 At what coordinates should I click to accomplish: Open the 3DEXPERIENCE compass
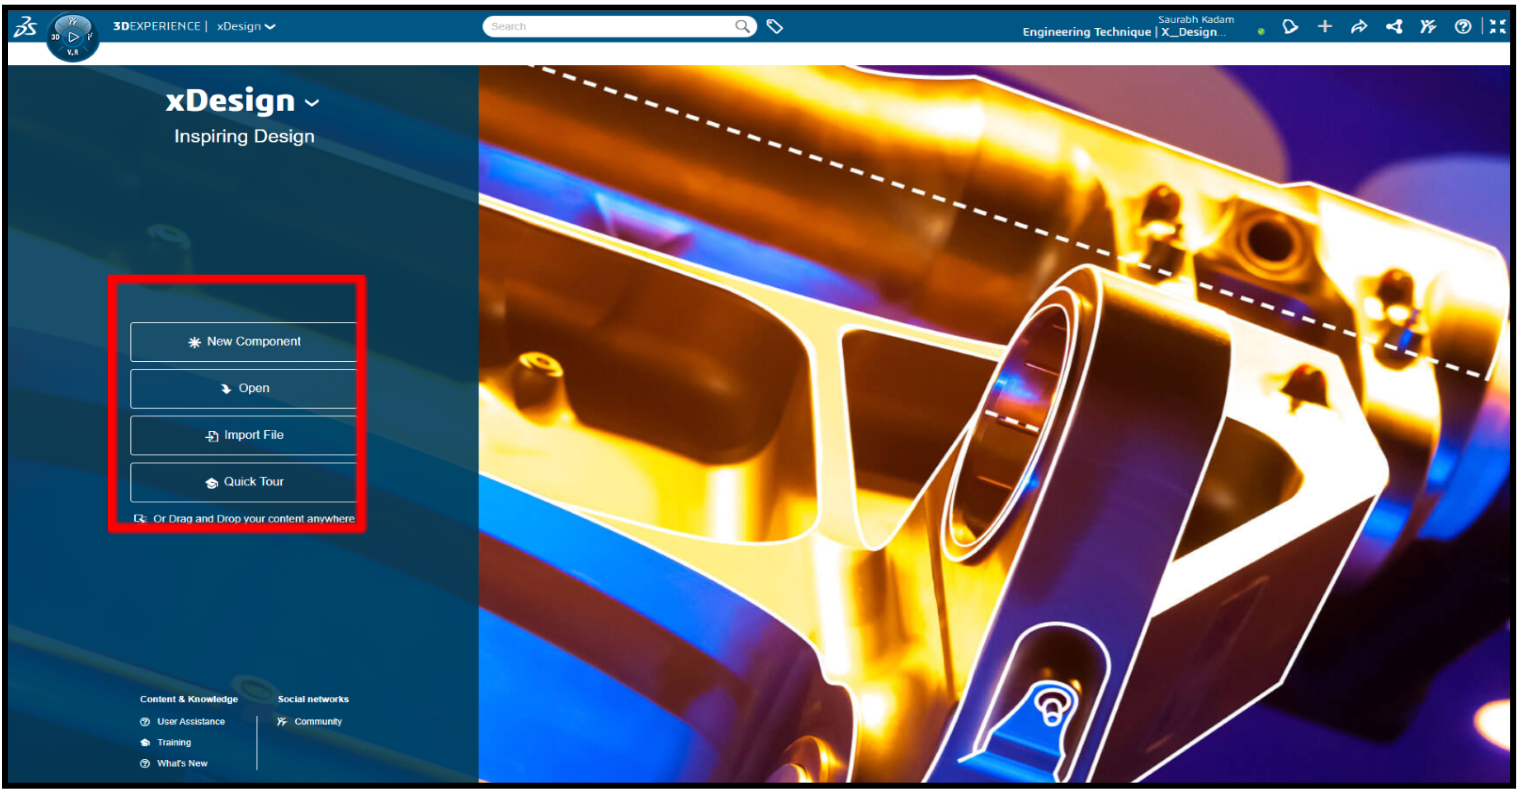click(x=72, y=37)
